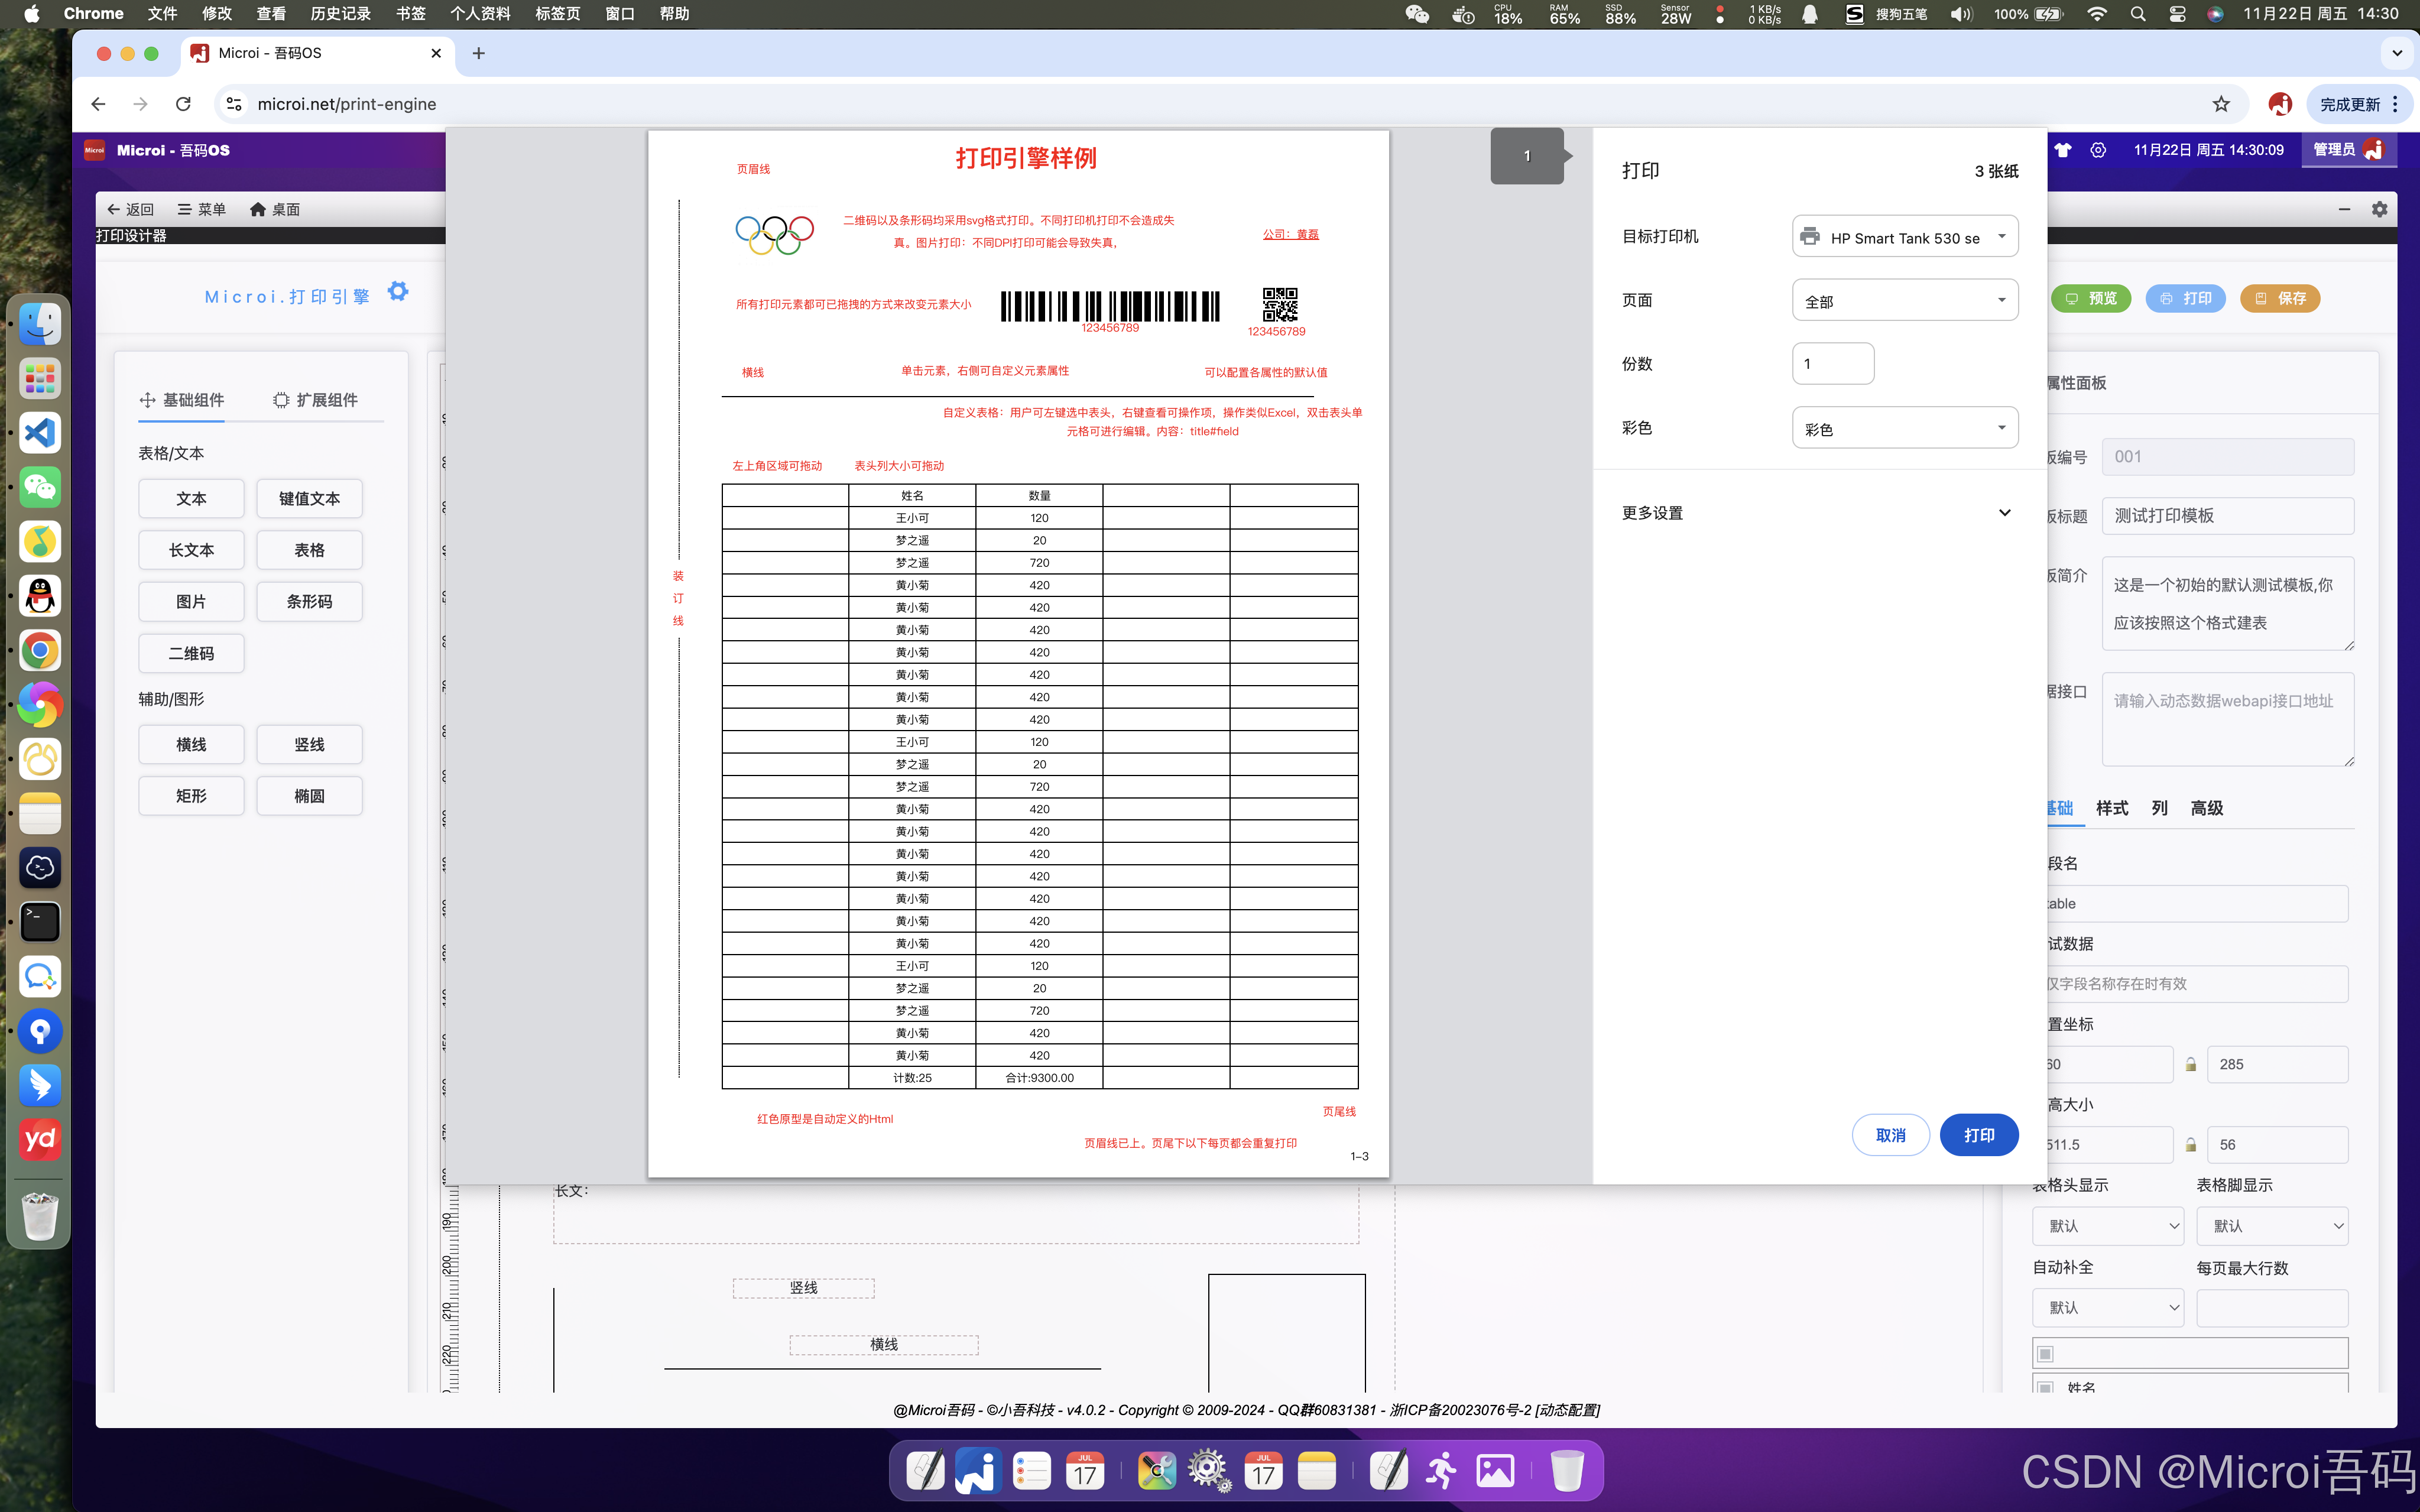The image size is (2420, 1512).
Task: Open the 彩色 color mode dropdown
Action: pyautogui.click(x=1905, y=428)
